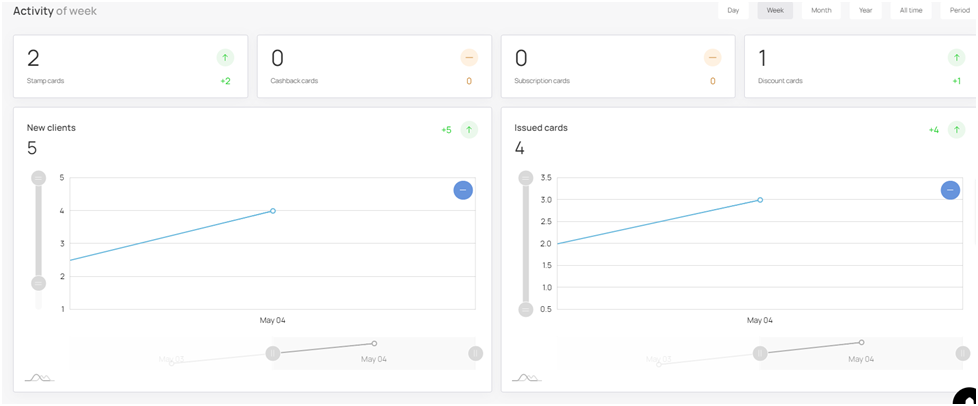The width and height of the screenshot is (978, 406).
Task: Choose the All time range
Action: tap(911, 11)
